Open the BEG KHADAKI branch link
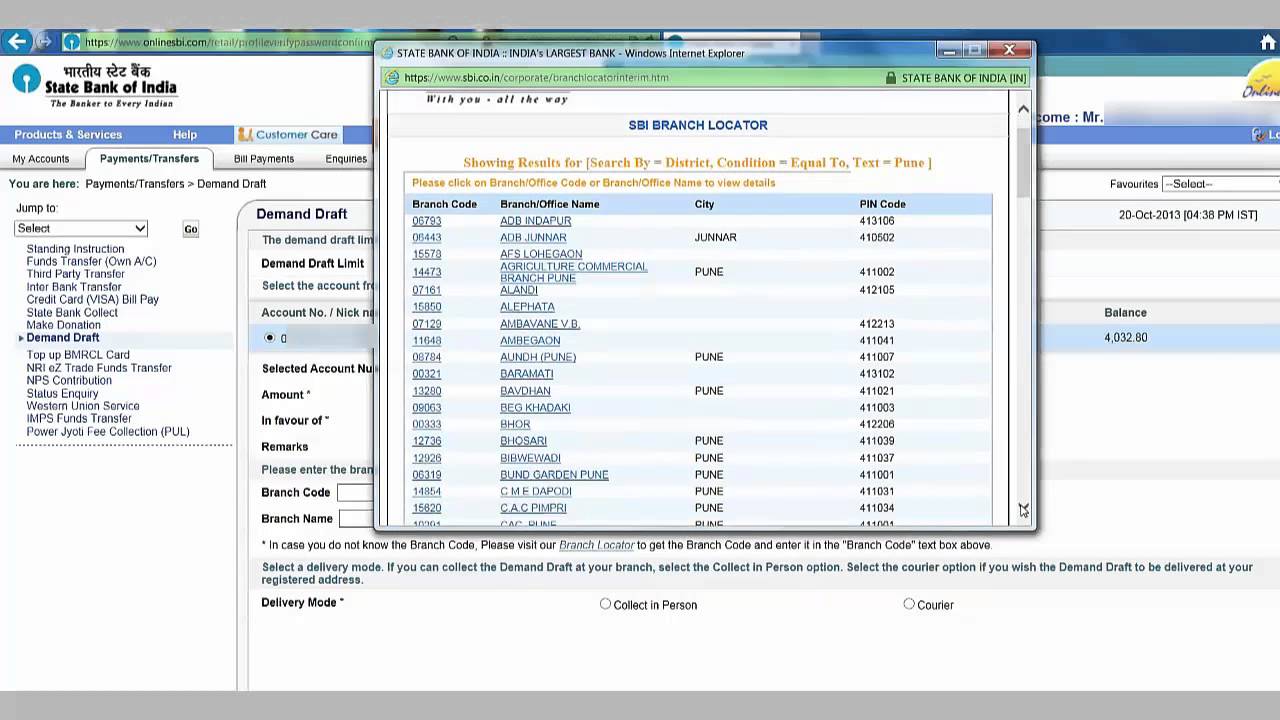The width and height of the screenshot is (1280, 720). click(x=535, y=408)
